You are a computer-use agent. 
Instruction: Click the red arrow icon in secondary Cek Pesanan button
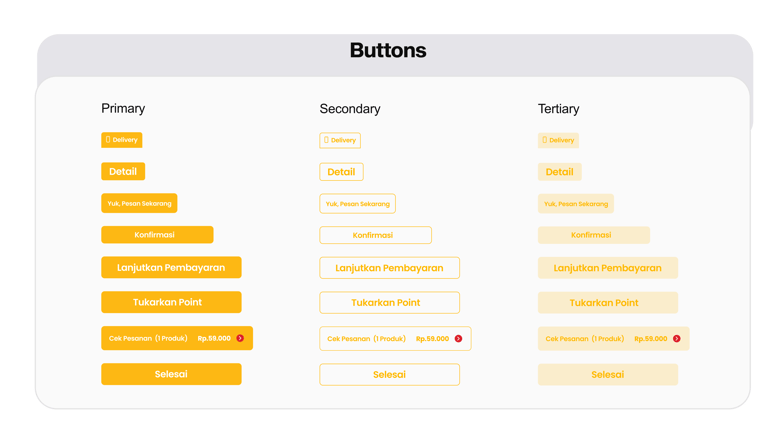pos(458,339)
